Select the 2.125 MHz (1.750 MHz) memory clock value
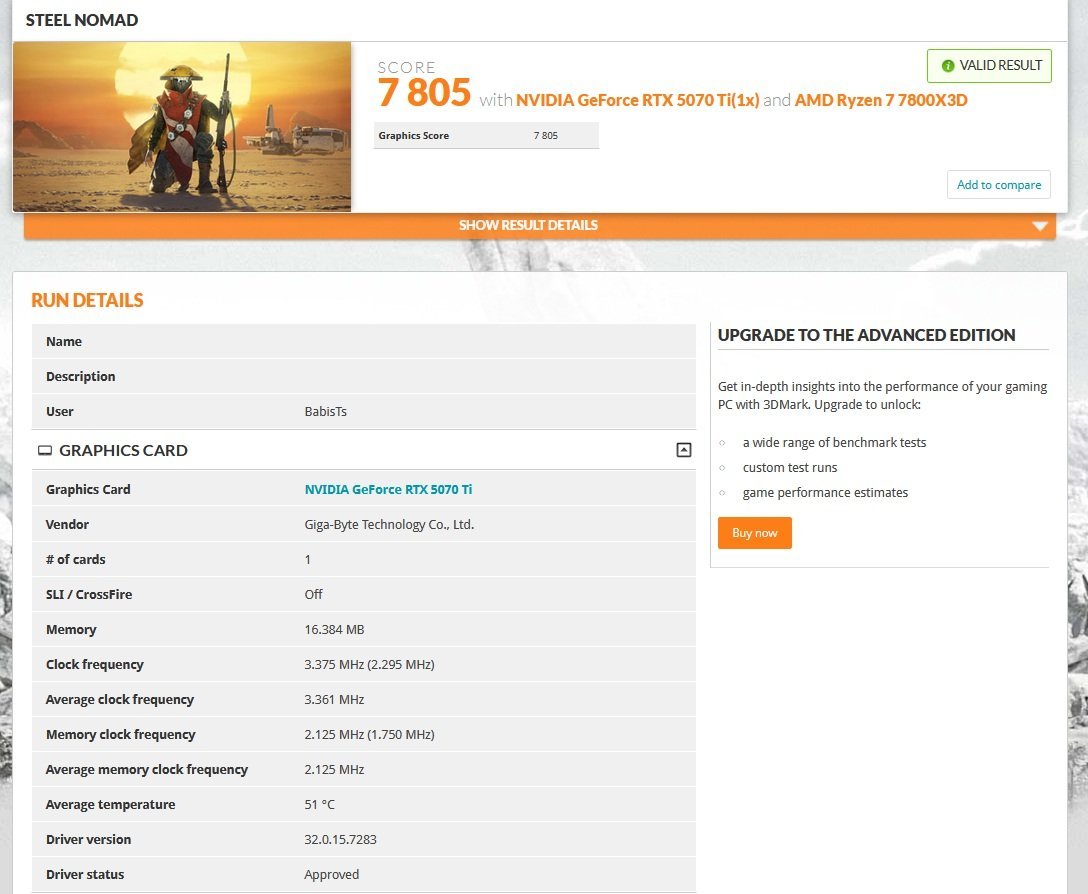This screenshot has width=1088, height=894. pyautogui.click(x=369, y=734)
